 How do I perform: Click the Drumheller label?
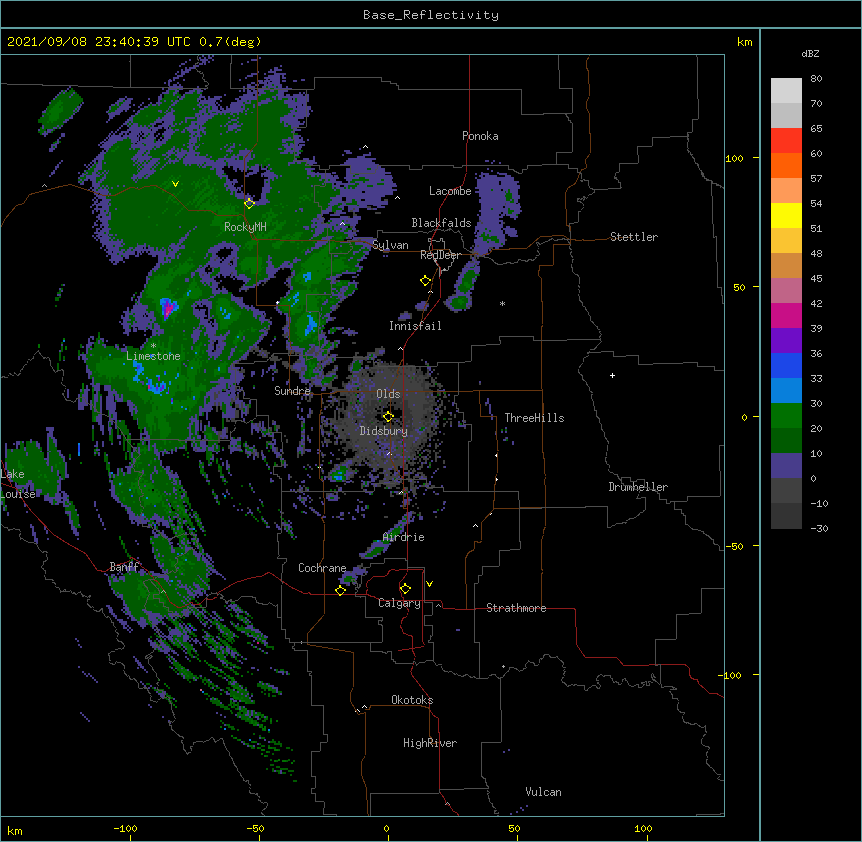point(638,487)
